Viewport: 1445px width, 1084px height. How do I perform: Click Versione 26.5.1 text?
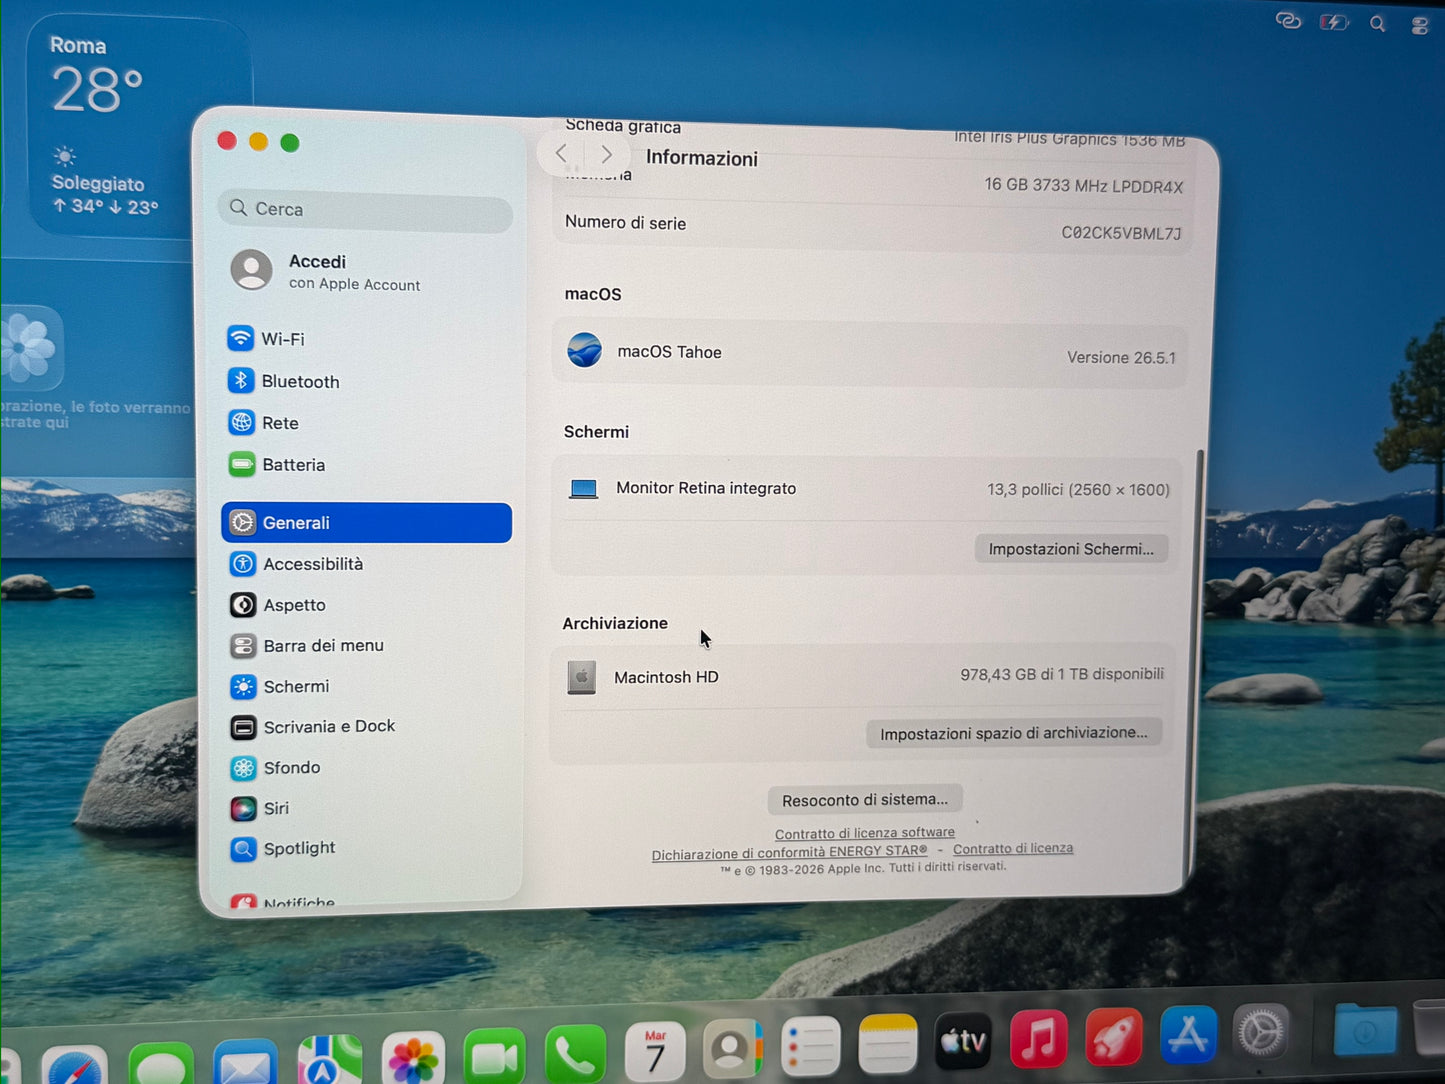[1121, 357]
